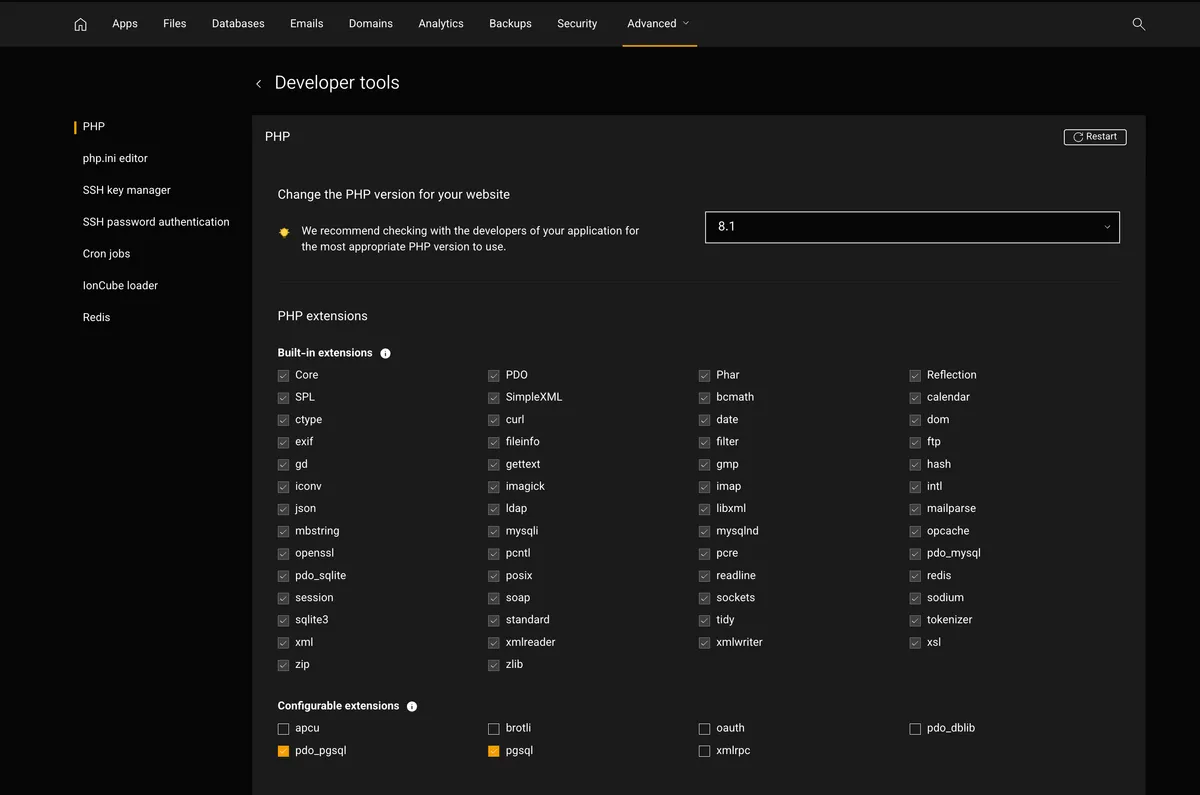Click the imagick extension checkbox

click(x=494, y=487)
